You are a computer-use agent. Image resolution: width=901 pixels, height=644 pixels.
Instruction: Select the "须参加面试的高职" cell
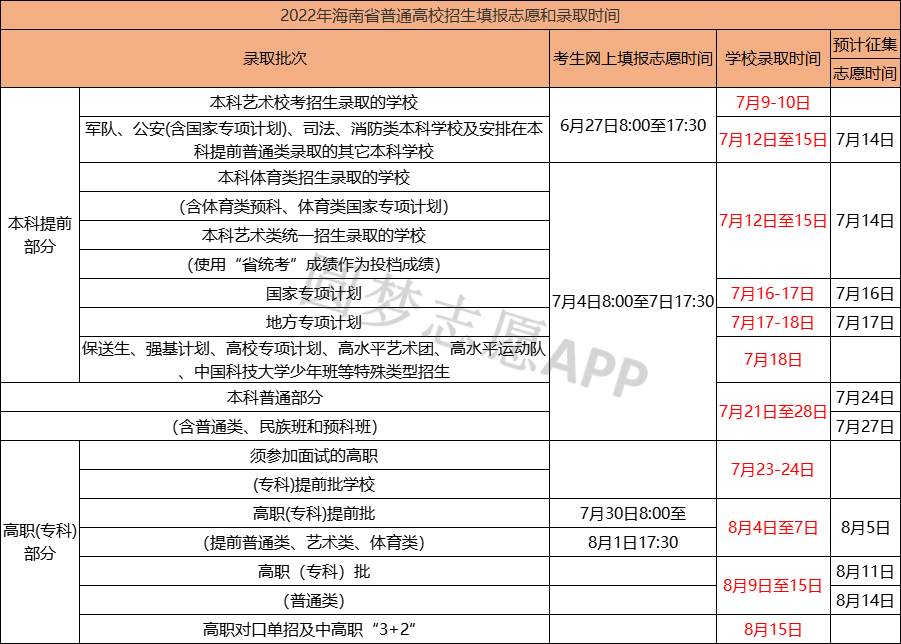pos(314,456)
